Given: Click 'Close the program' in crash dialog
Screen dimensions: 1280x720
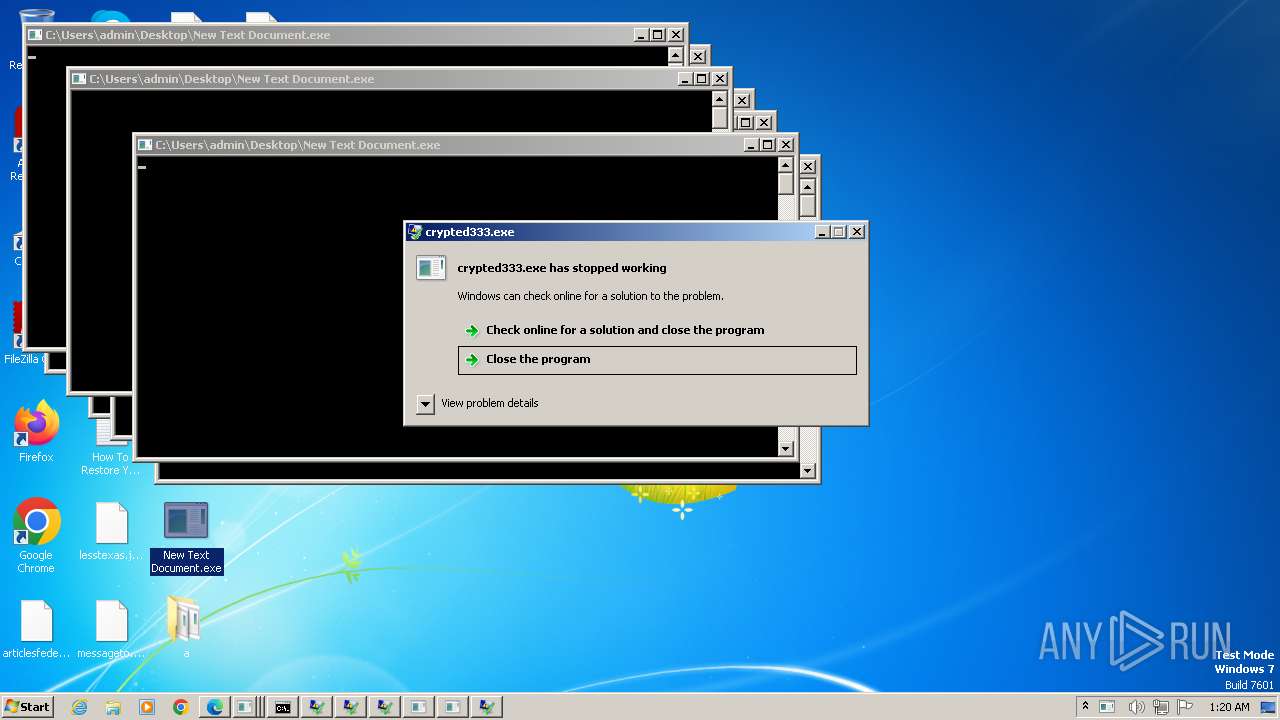Looking at the screenshot, I should click(657, 360).
